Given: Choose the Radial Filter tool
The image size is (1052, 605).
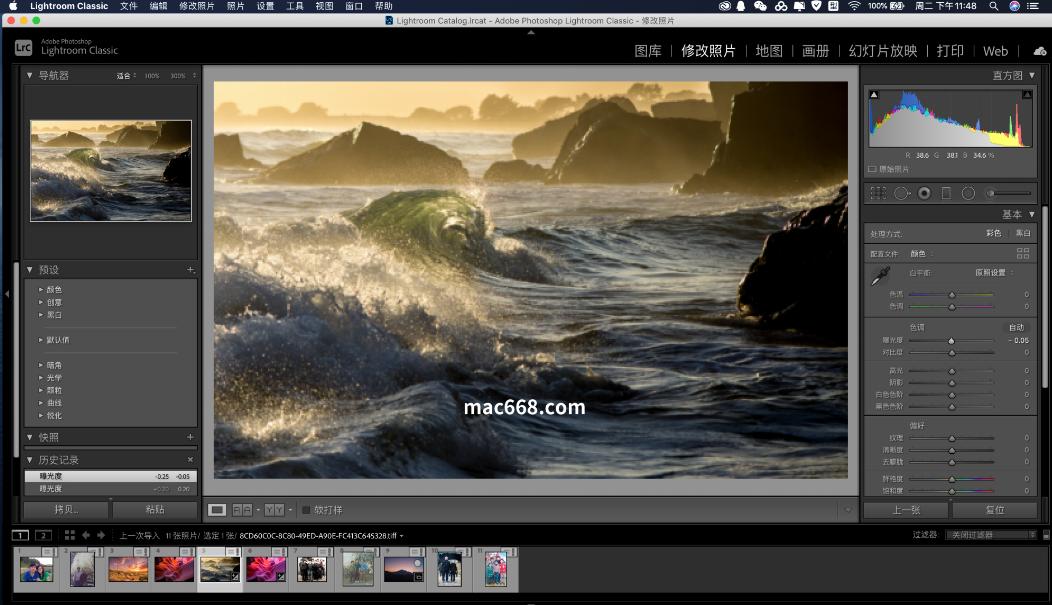Looking at the screenshot, I should (x=968, y=193).
